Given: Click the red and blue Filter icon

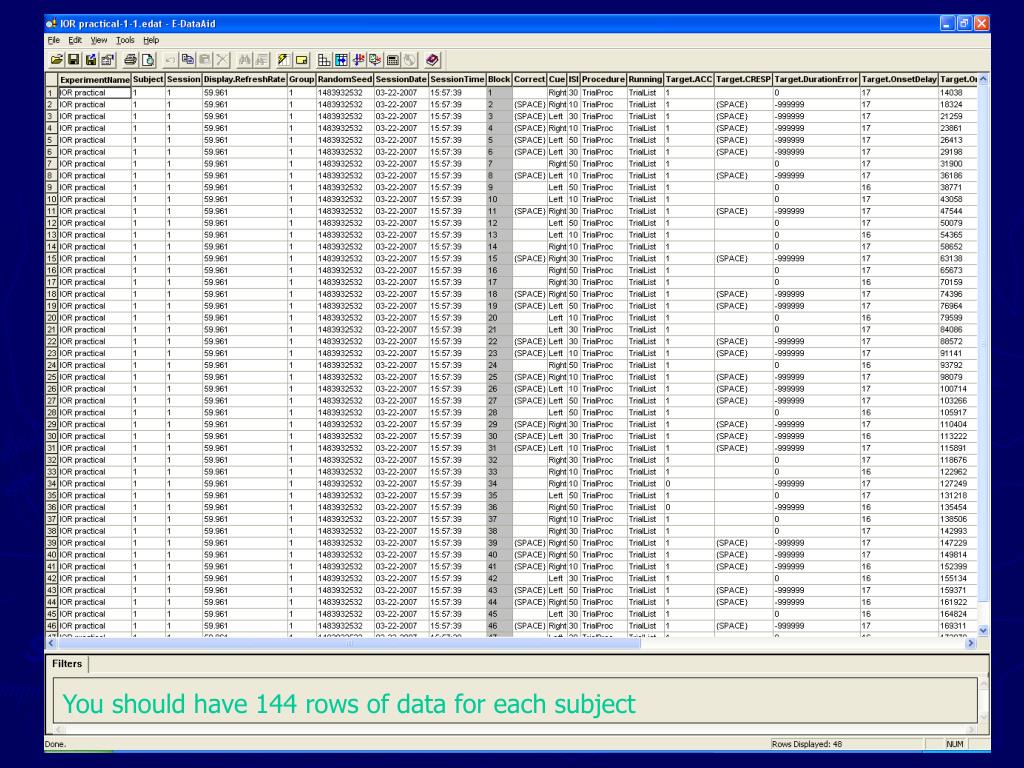Looking at the screenshot, I should 358,60.
